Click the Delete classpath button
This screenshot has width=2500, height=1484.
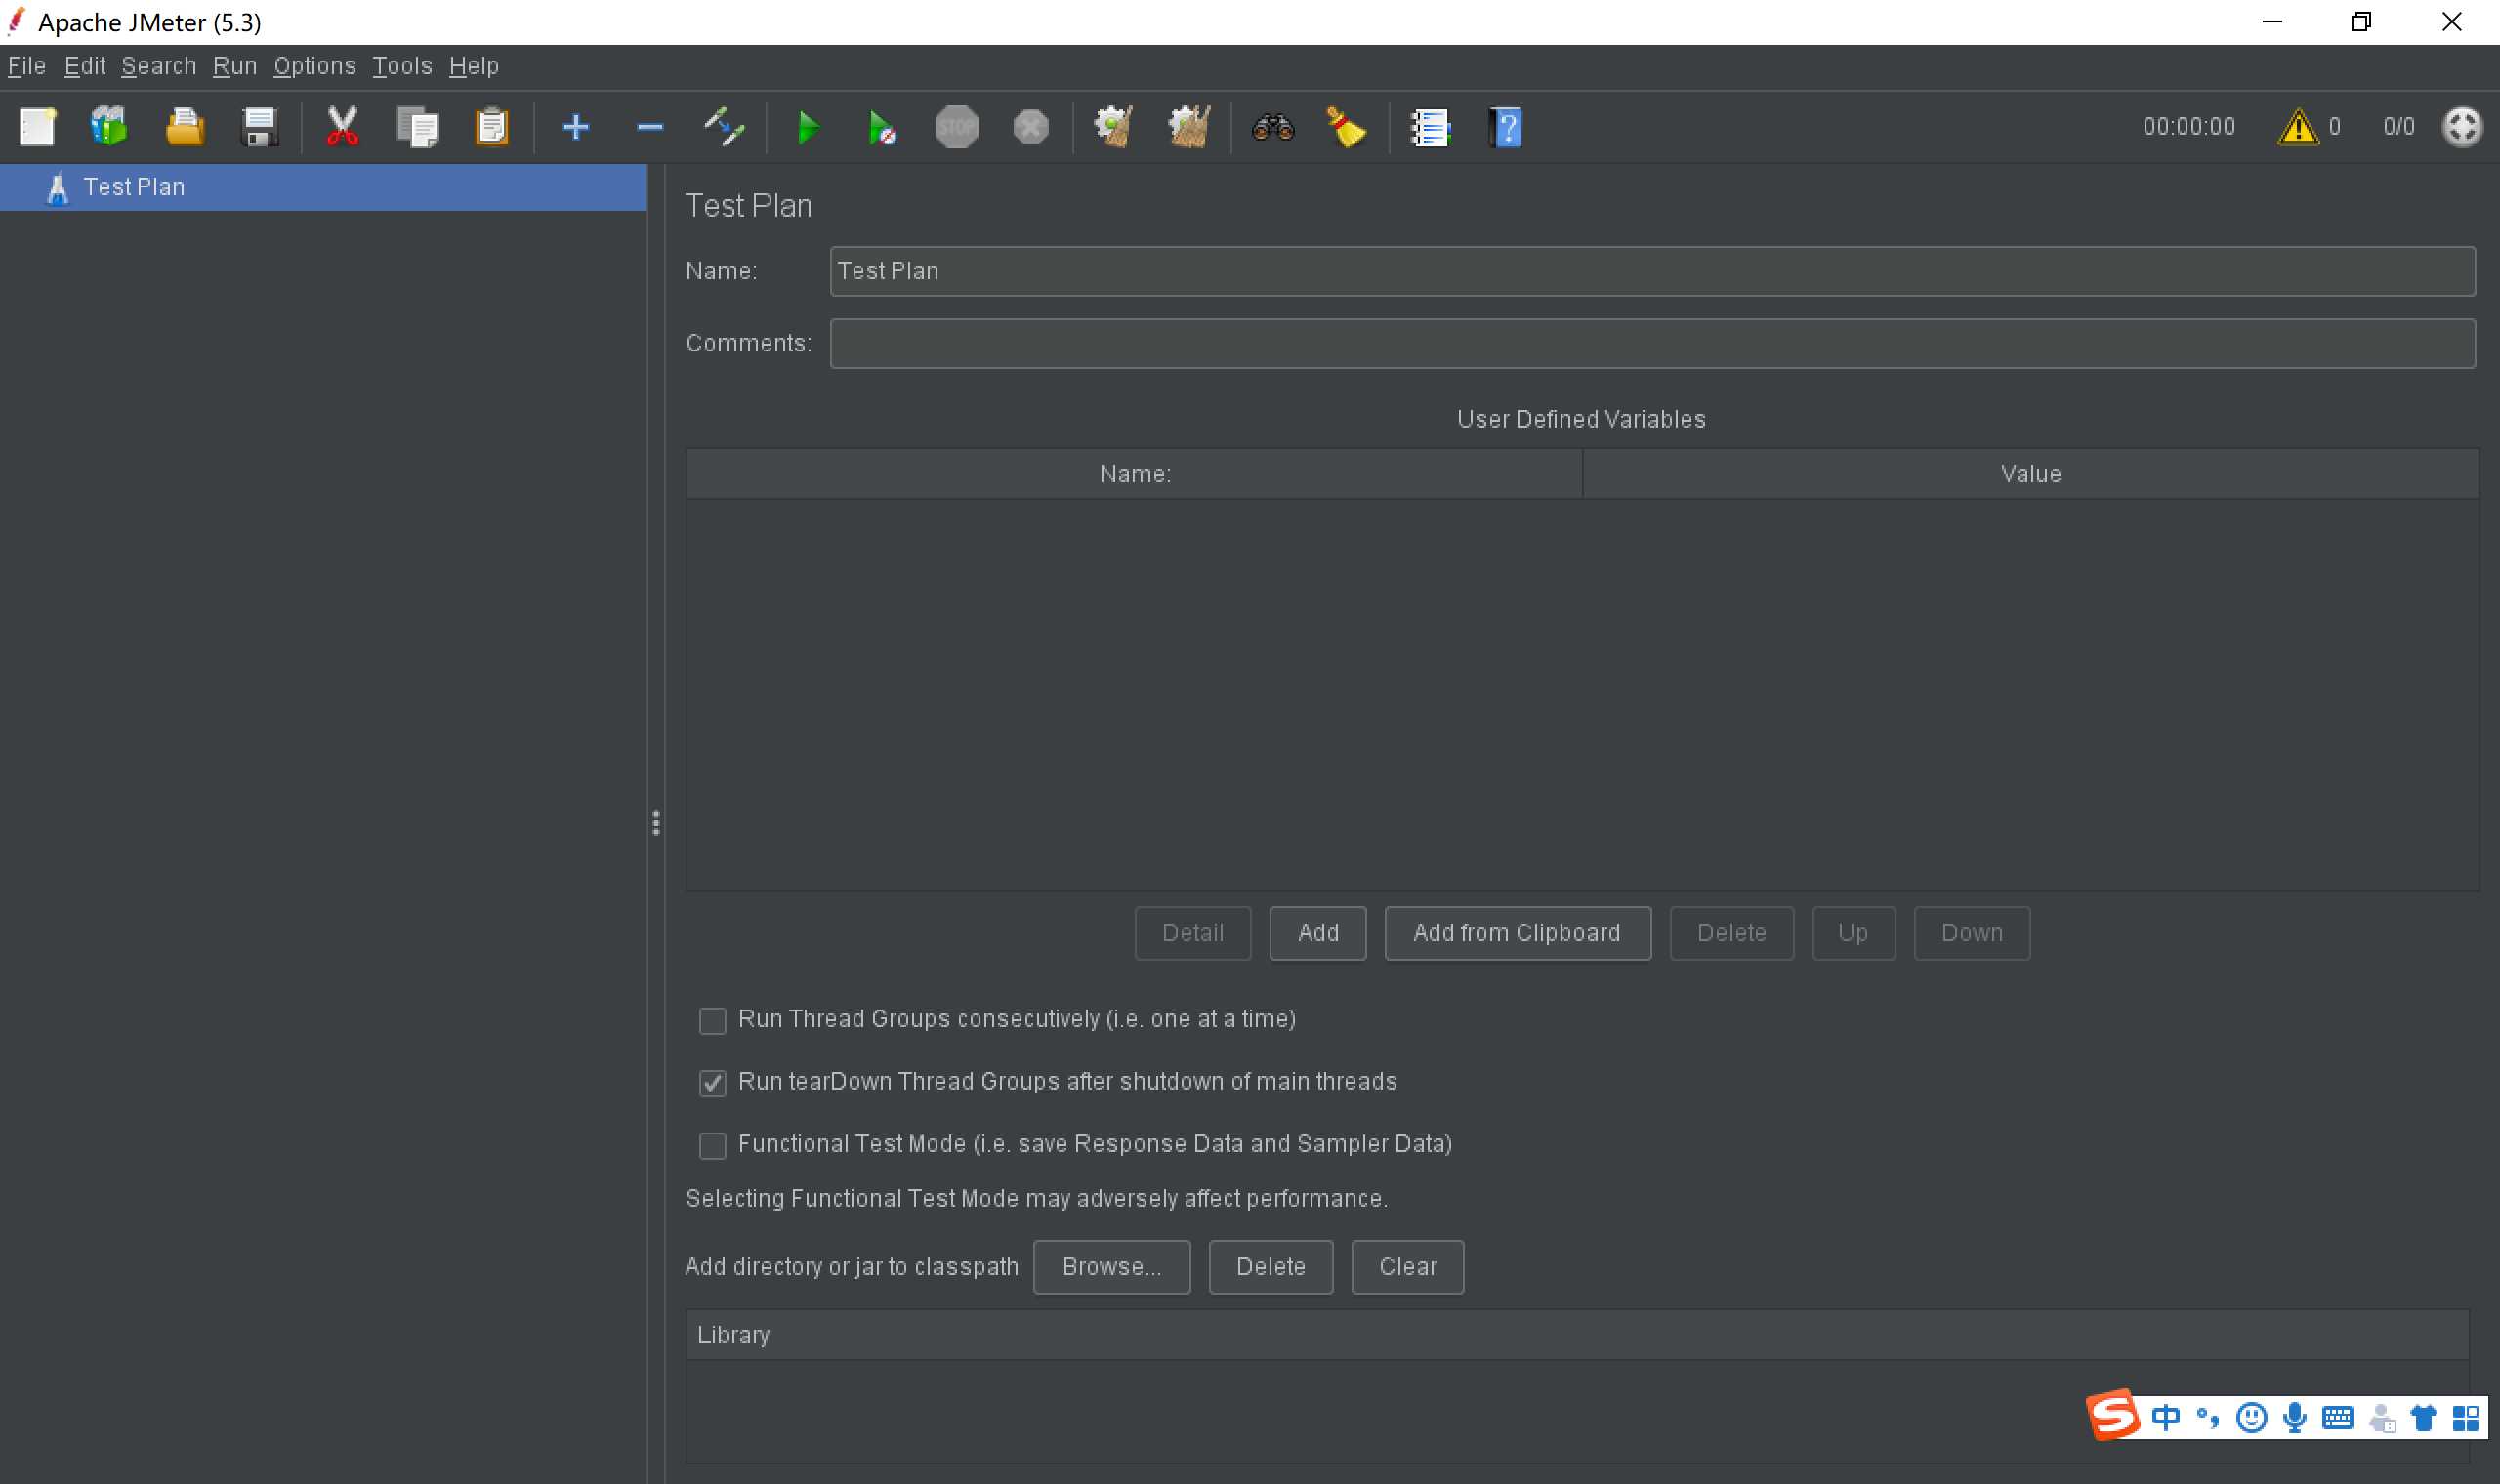tap(1270, 1267)
